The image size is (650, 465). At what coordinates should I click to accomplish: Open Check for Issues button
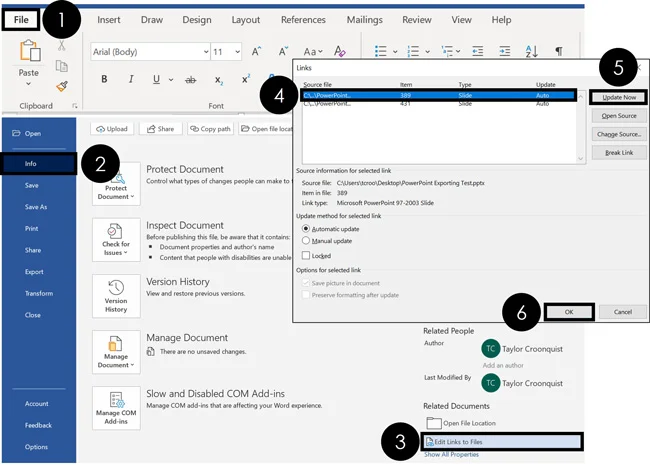tap(116, 240)
